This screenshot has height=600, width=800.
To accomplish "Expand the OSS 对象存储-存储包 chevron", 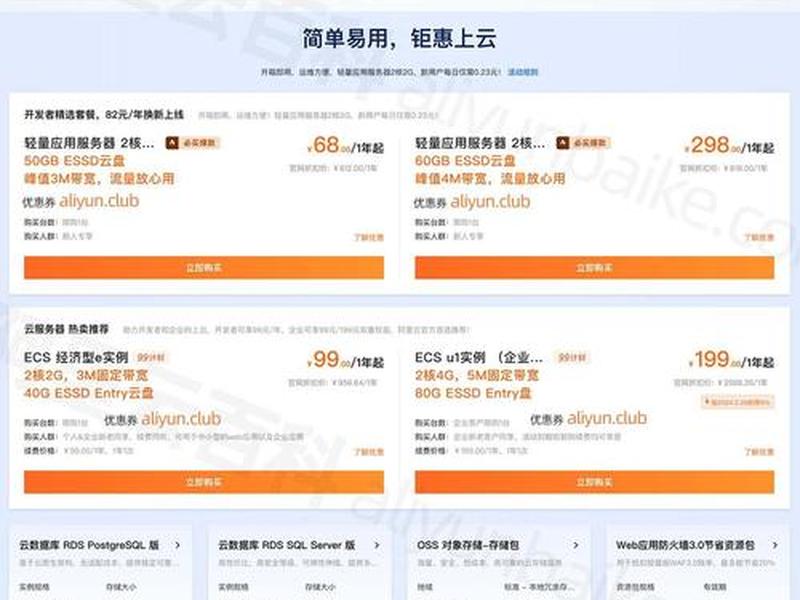I will point(576,545).
